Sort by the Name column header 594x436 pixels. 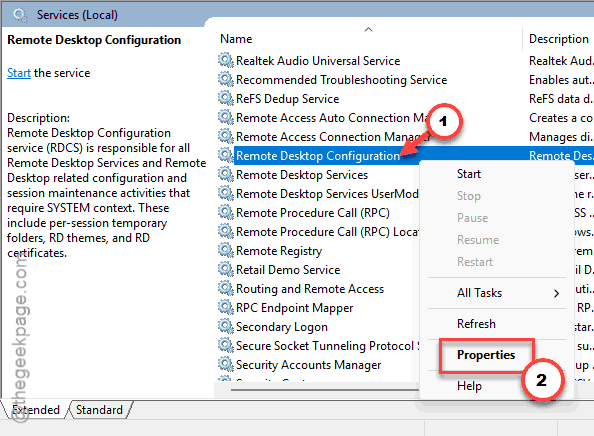click(236, 39)
